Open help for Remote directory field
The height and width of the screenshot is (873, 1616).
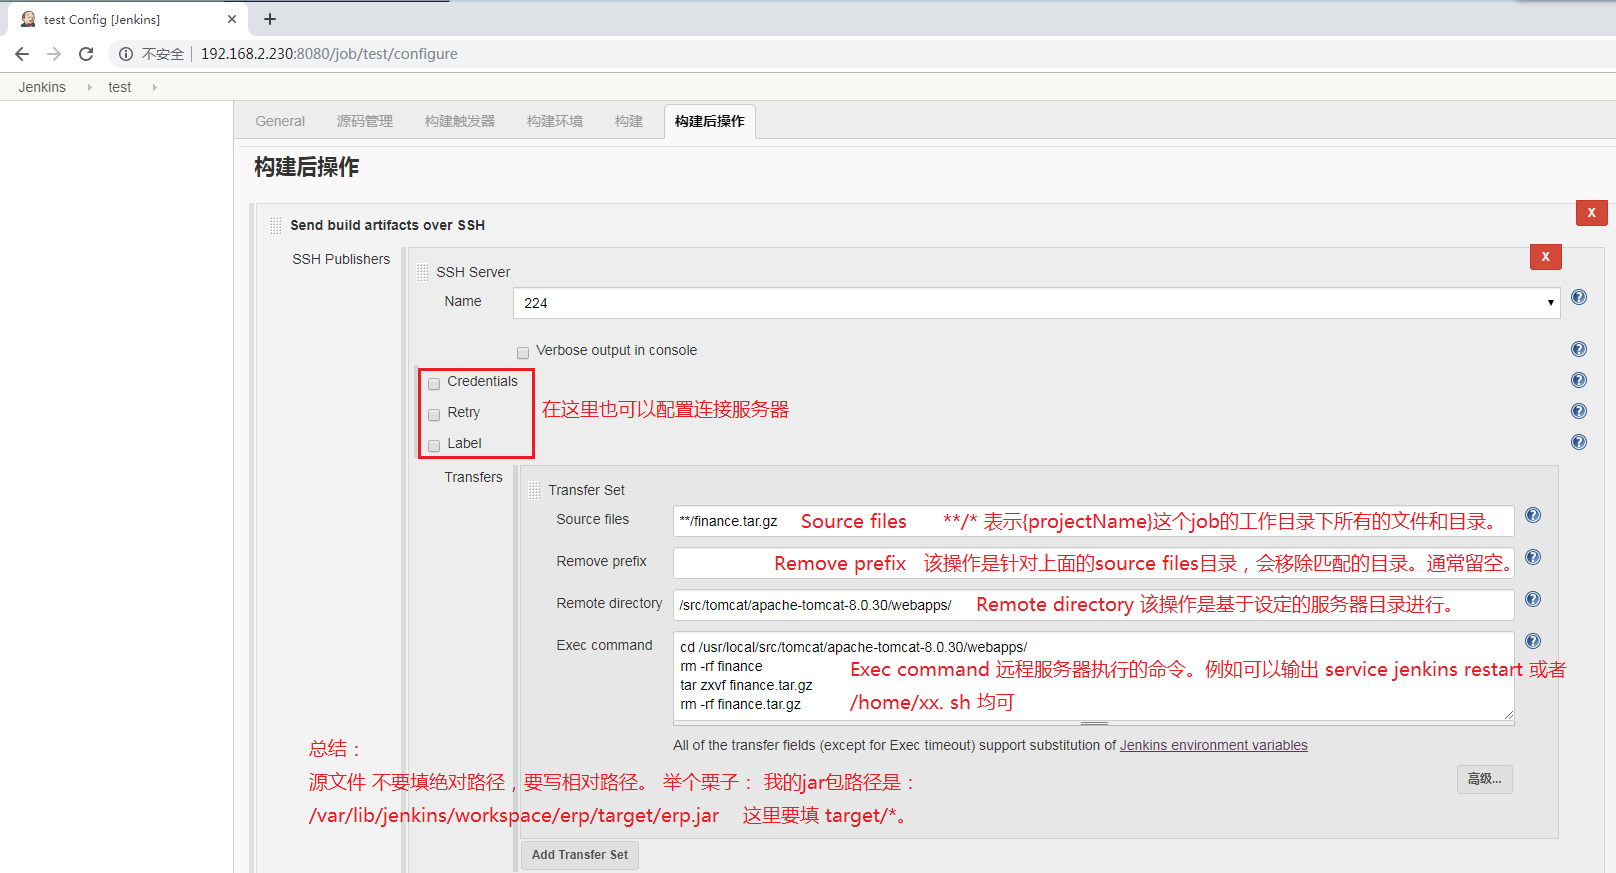(x=1533, y=599)
